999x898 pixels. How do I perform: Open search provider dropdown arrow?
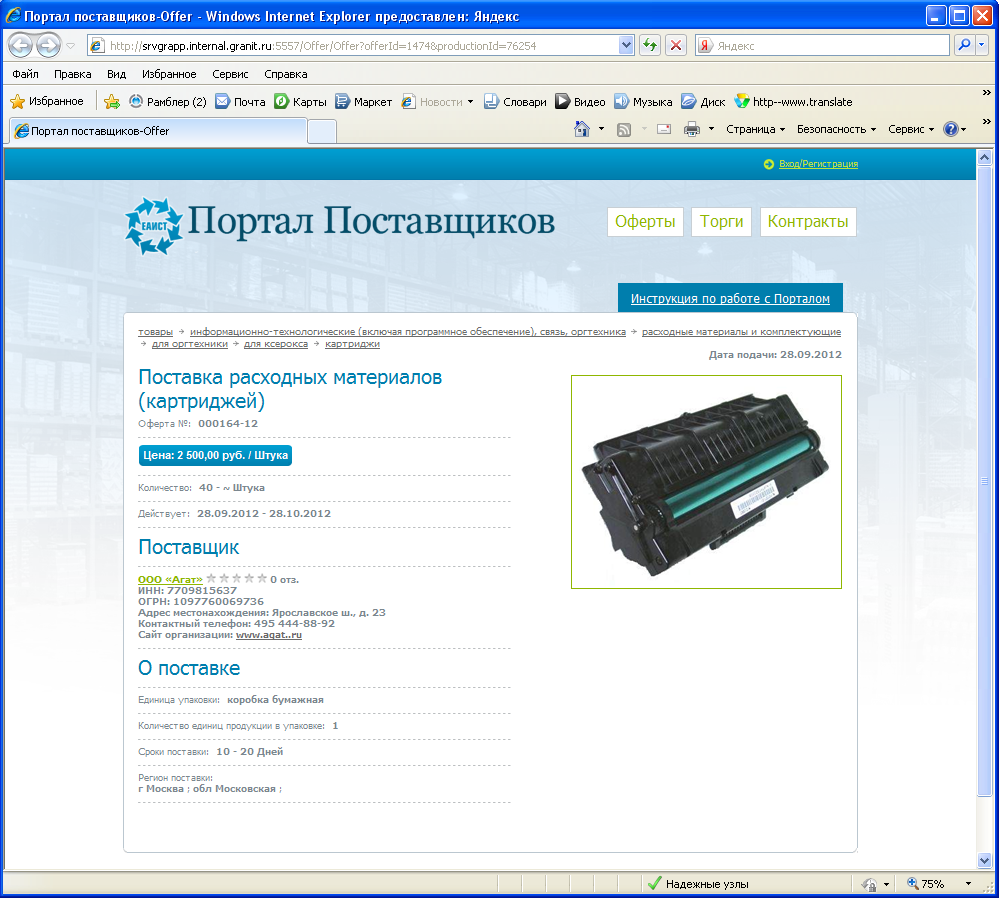click(982, 45)
